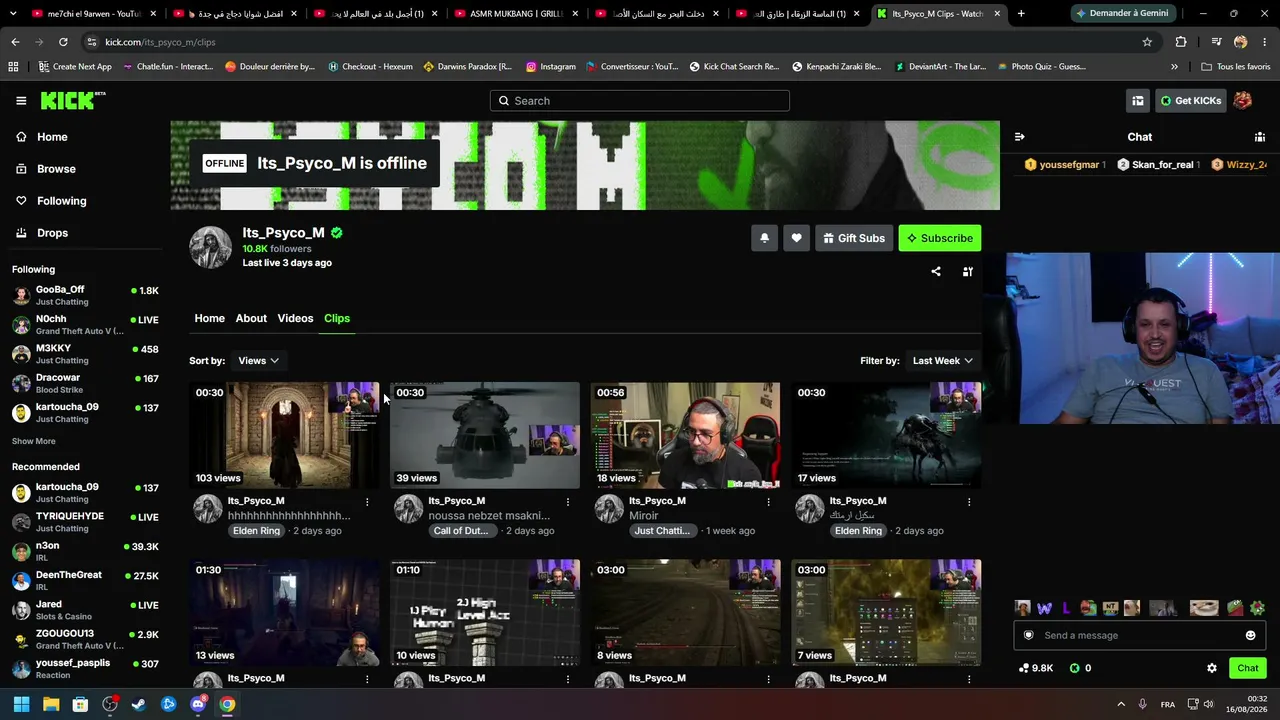Play the 00:56 clip with 18 views
1280x720 pixels.
click(686, 435)
